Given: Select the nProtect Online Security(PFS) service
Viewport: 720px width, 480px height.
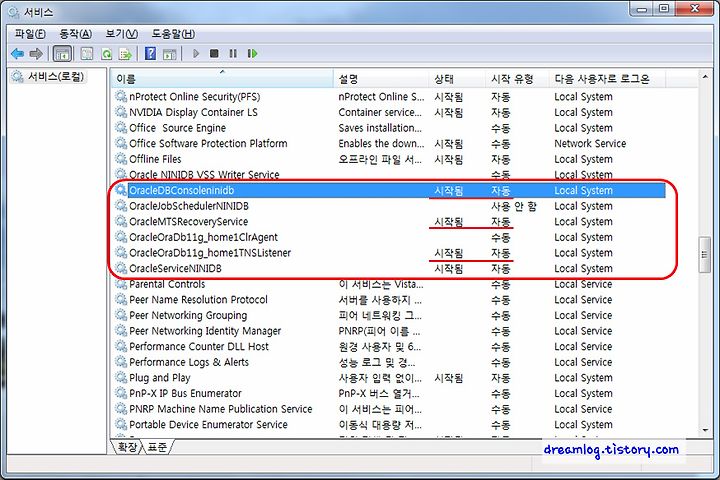Looking at the screenshot, I should pos(389,97).
